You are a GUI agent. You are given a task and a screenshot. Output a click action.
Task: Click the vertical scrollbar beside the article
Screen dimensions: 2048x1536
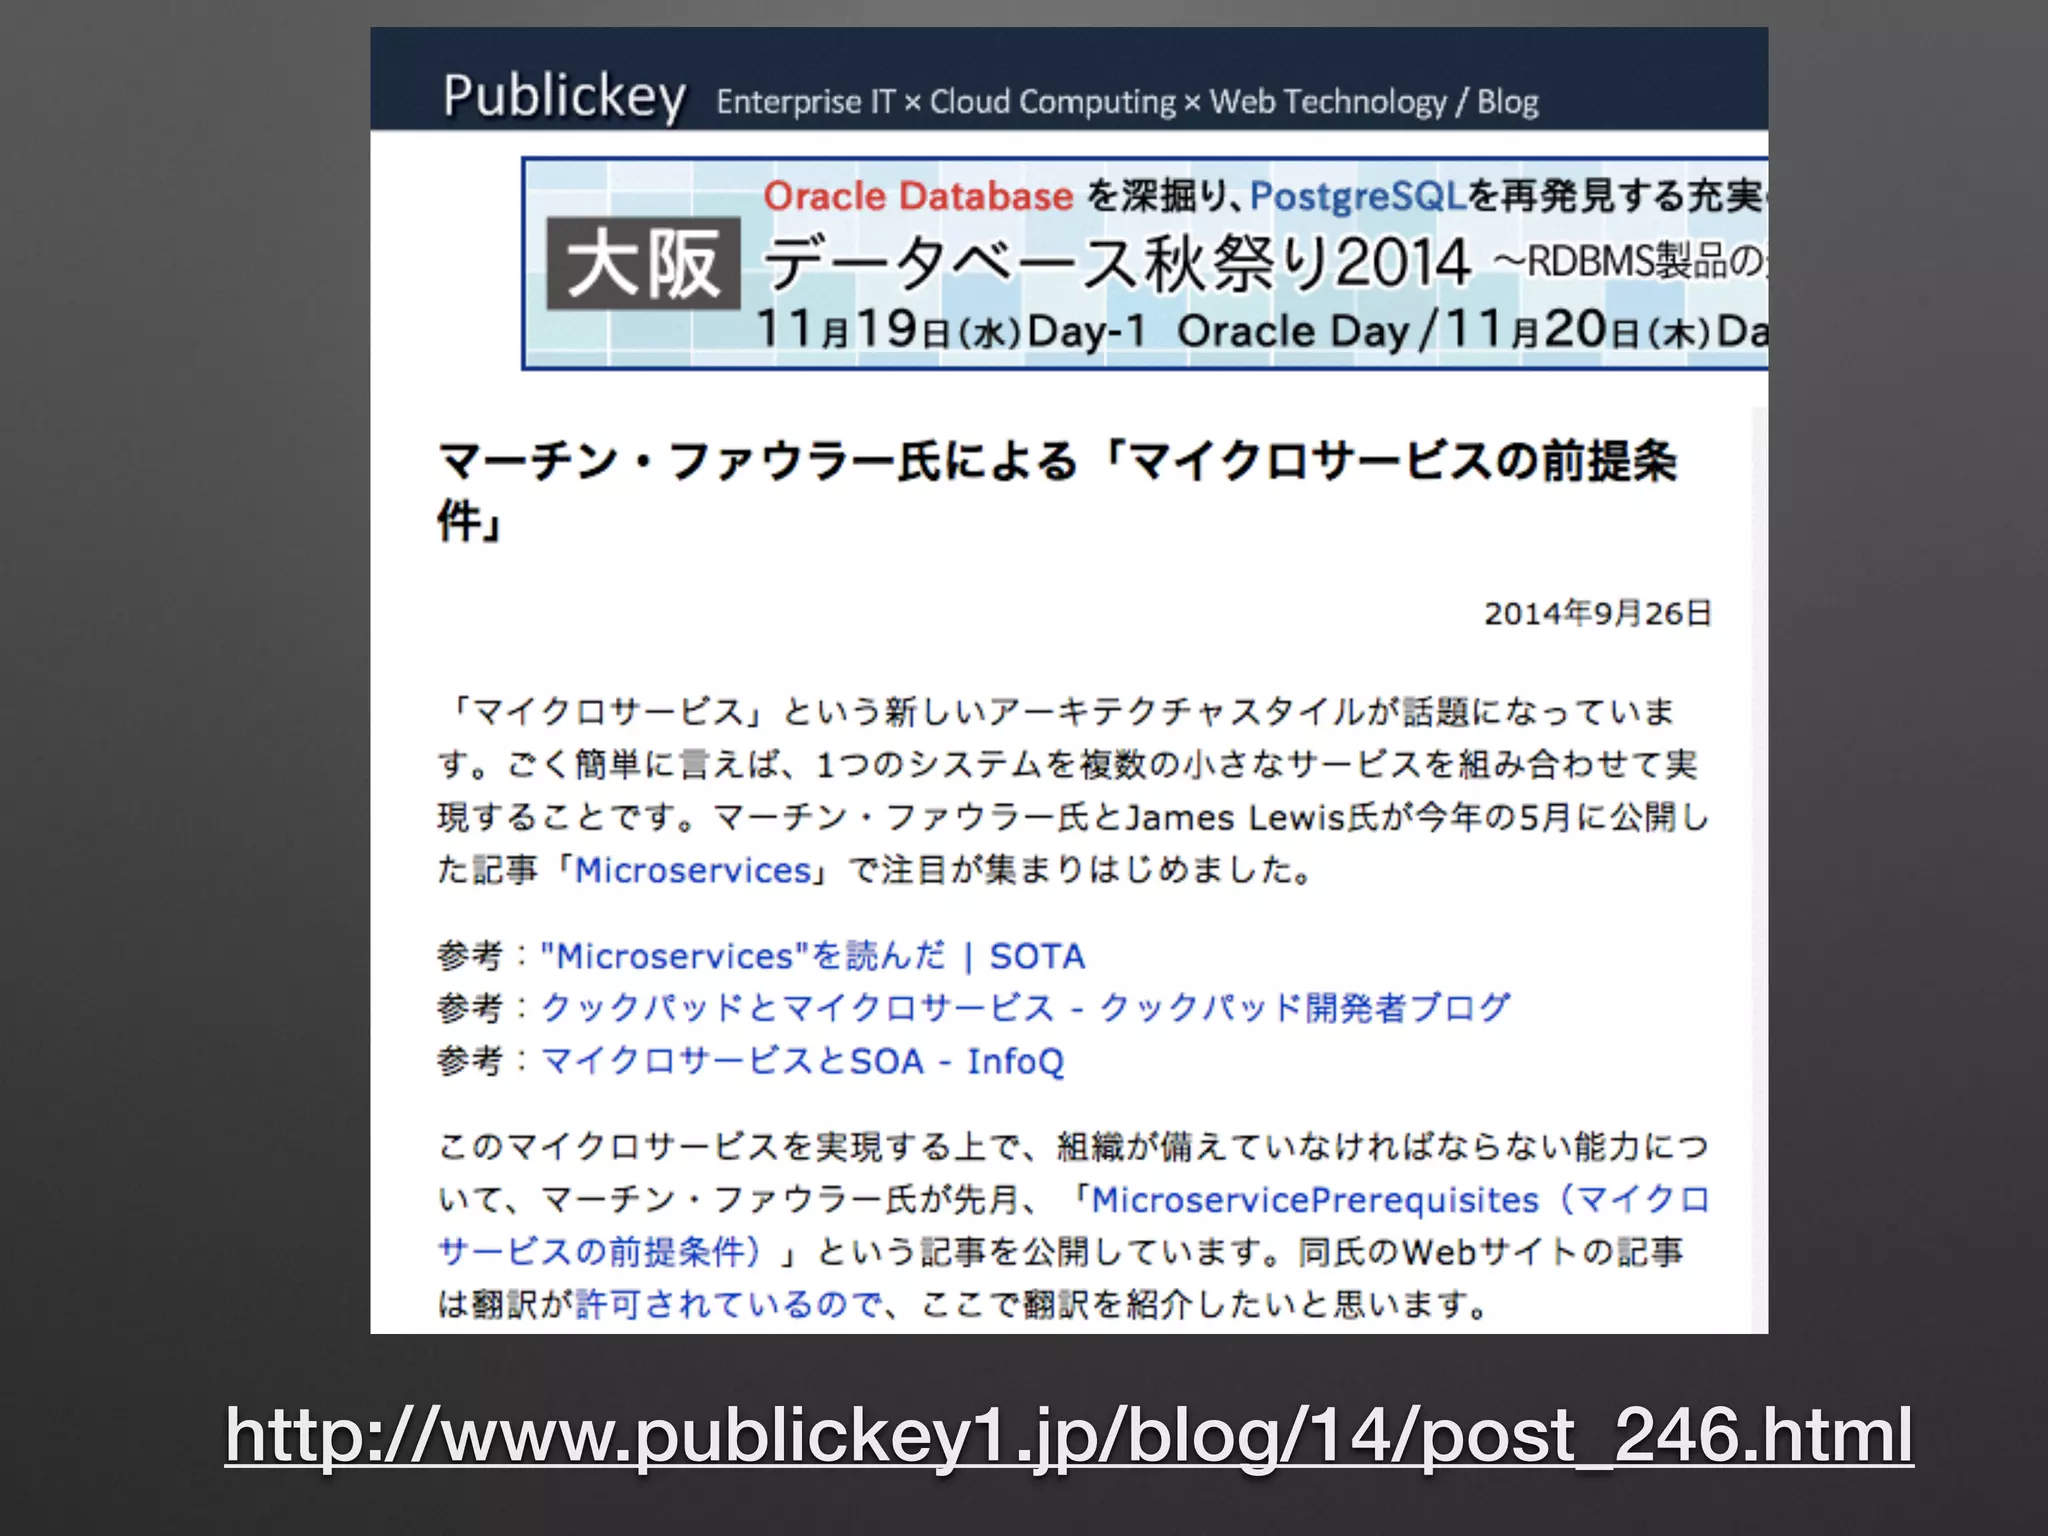(1759, 870)
